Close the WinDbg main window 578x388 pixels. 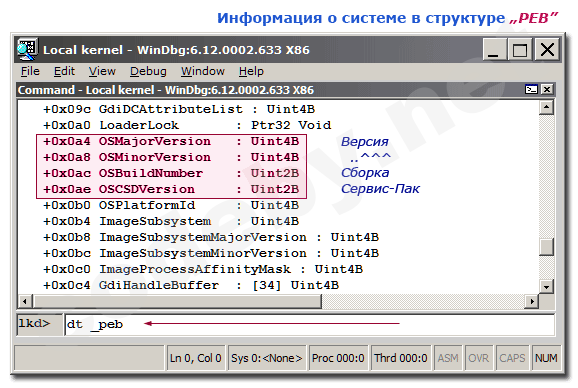[x=547, y=49]
